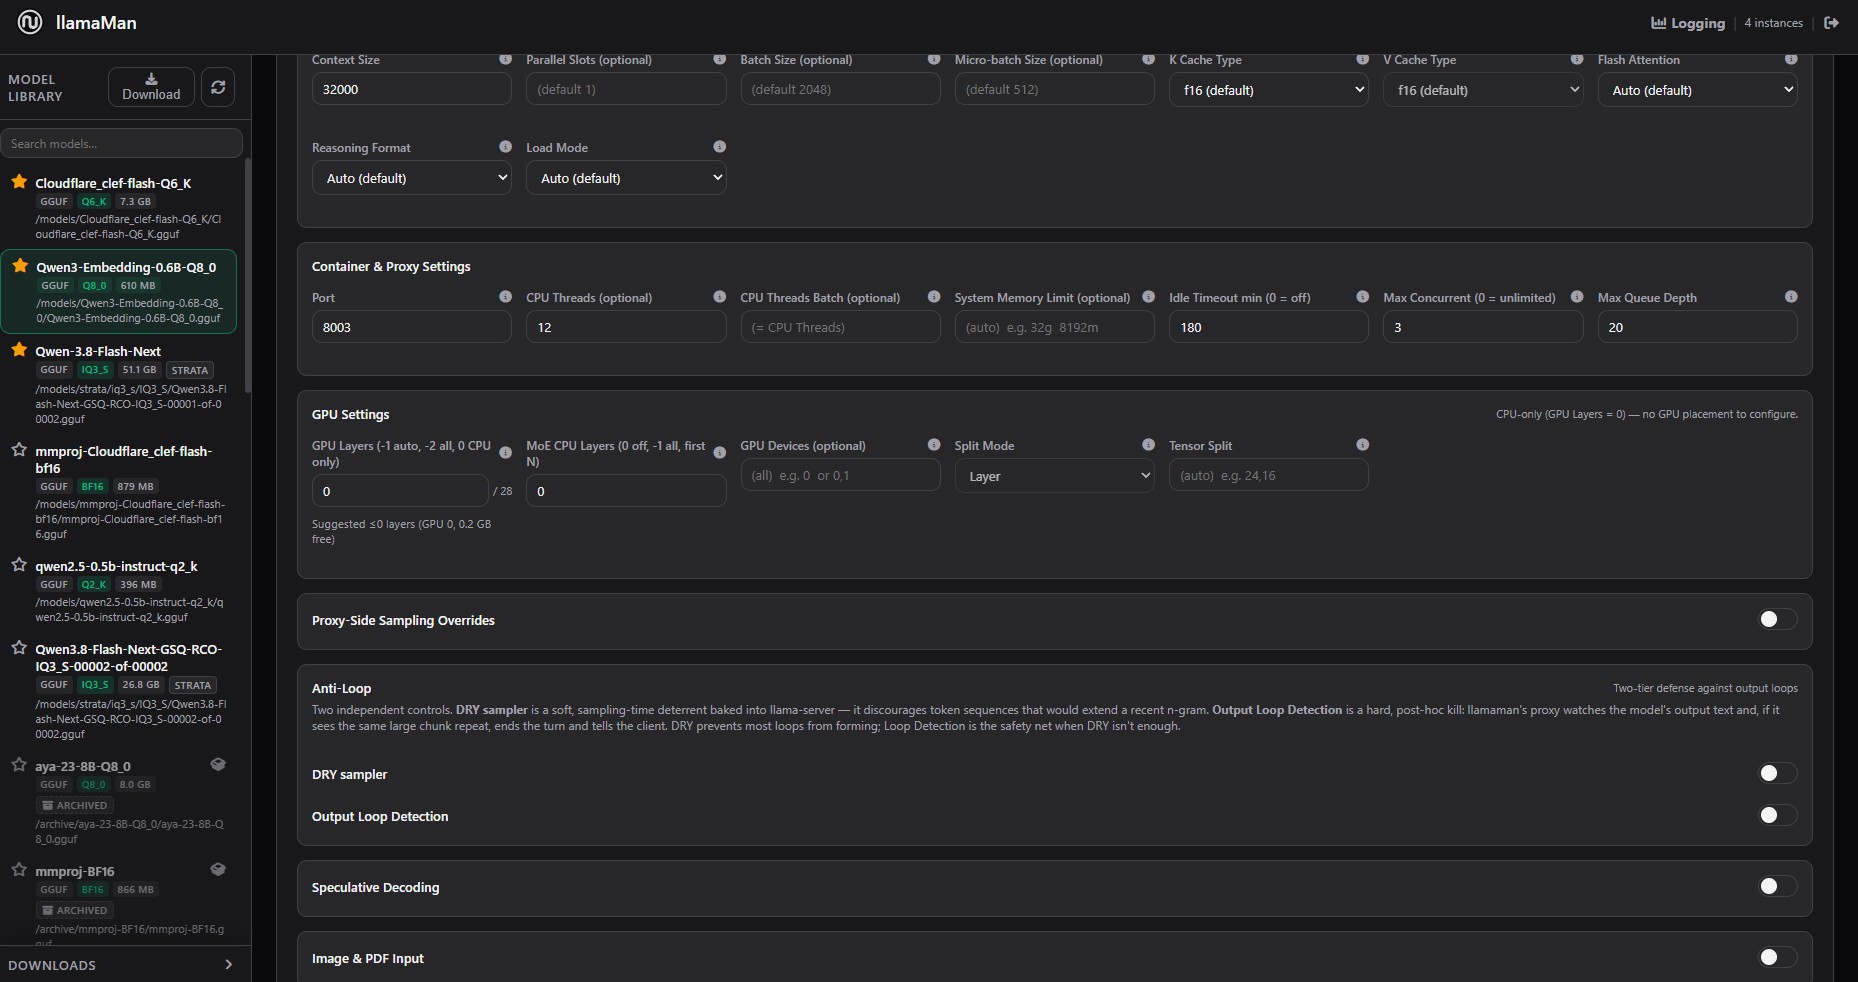This screenshot has width=1858, height=982.
Task: Click the Download models button
Action: [x=151, y=87]
